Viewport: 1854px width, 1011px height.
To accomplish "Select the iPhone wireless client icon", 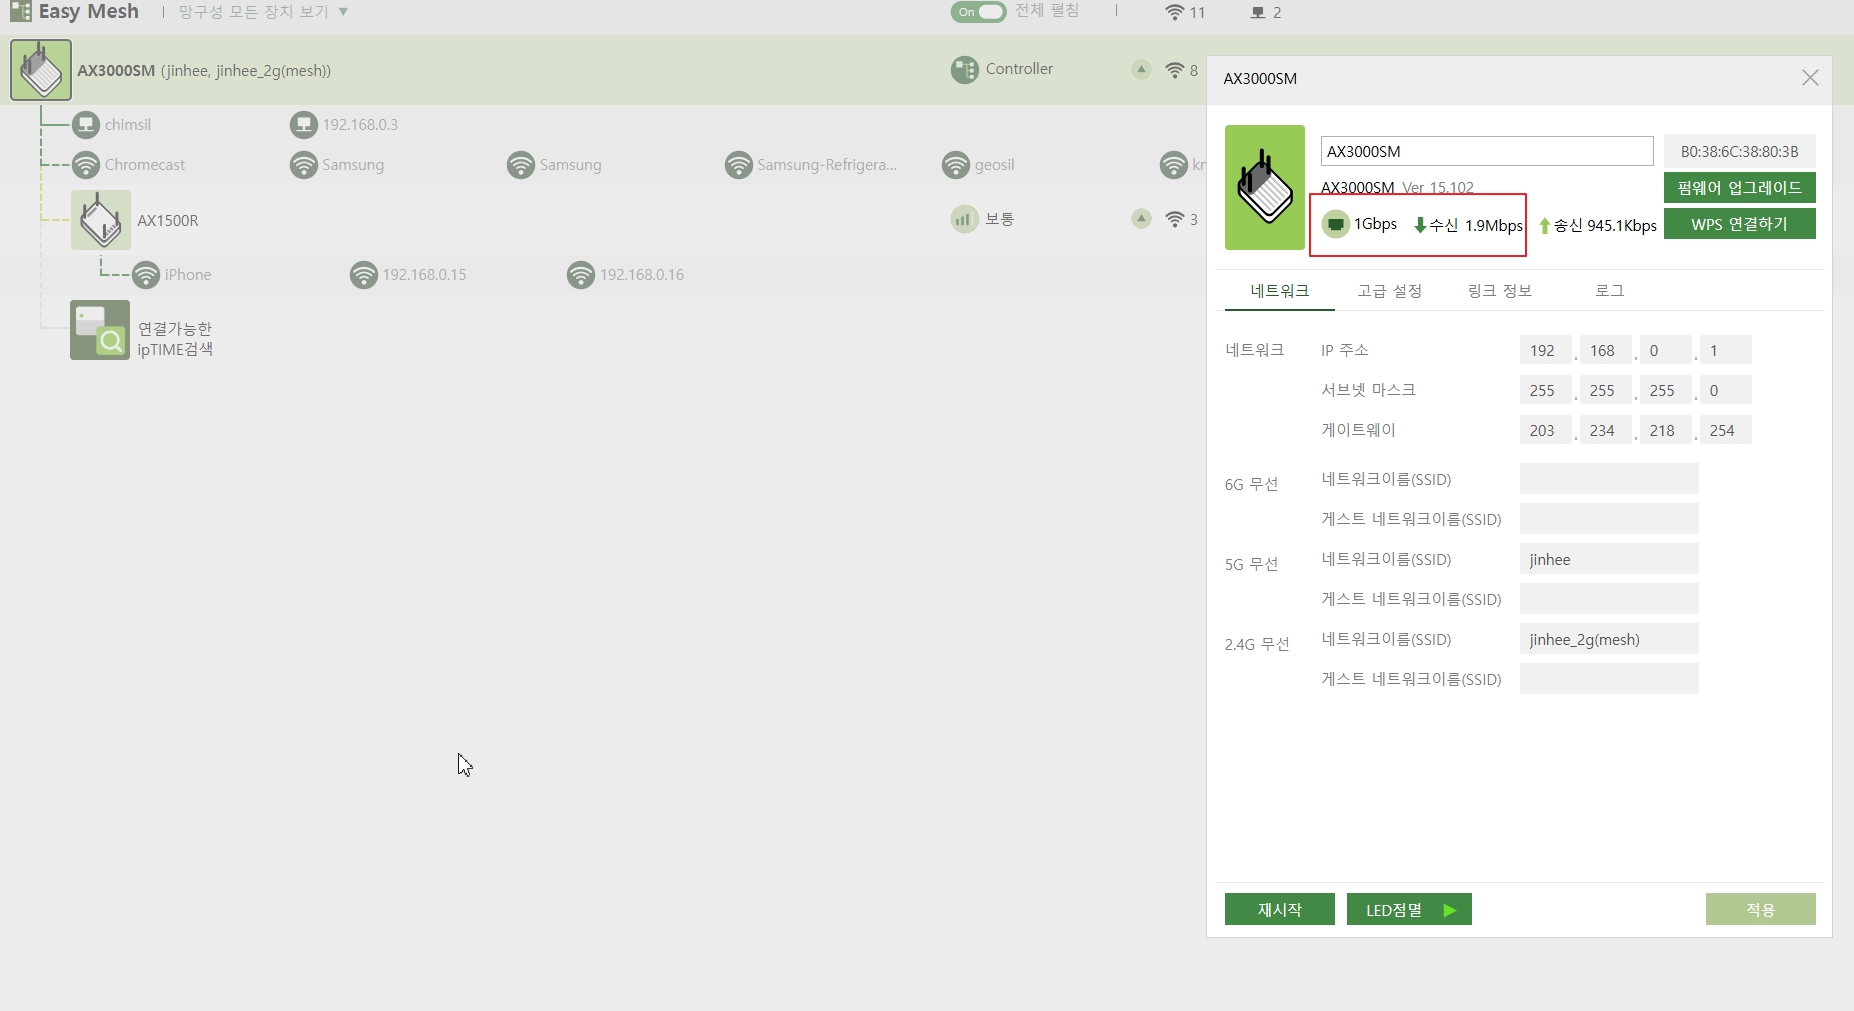I will (146, 275).
